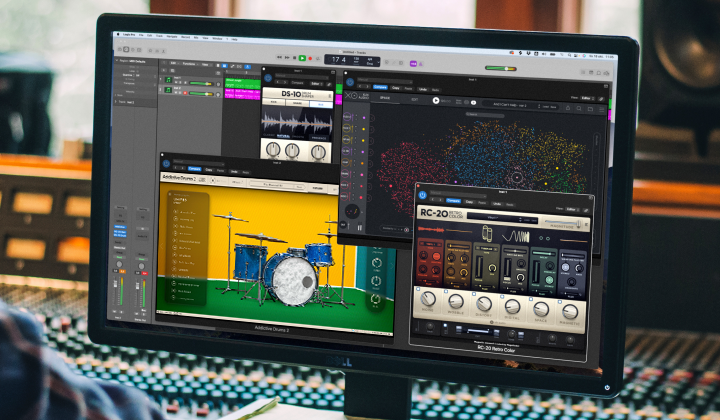Switch to the EDIT tab in XO

pos(415,99)
